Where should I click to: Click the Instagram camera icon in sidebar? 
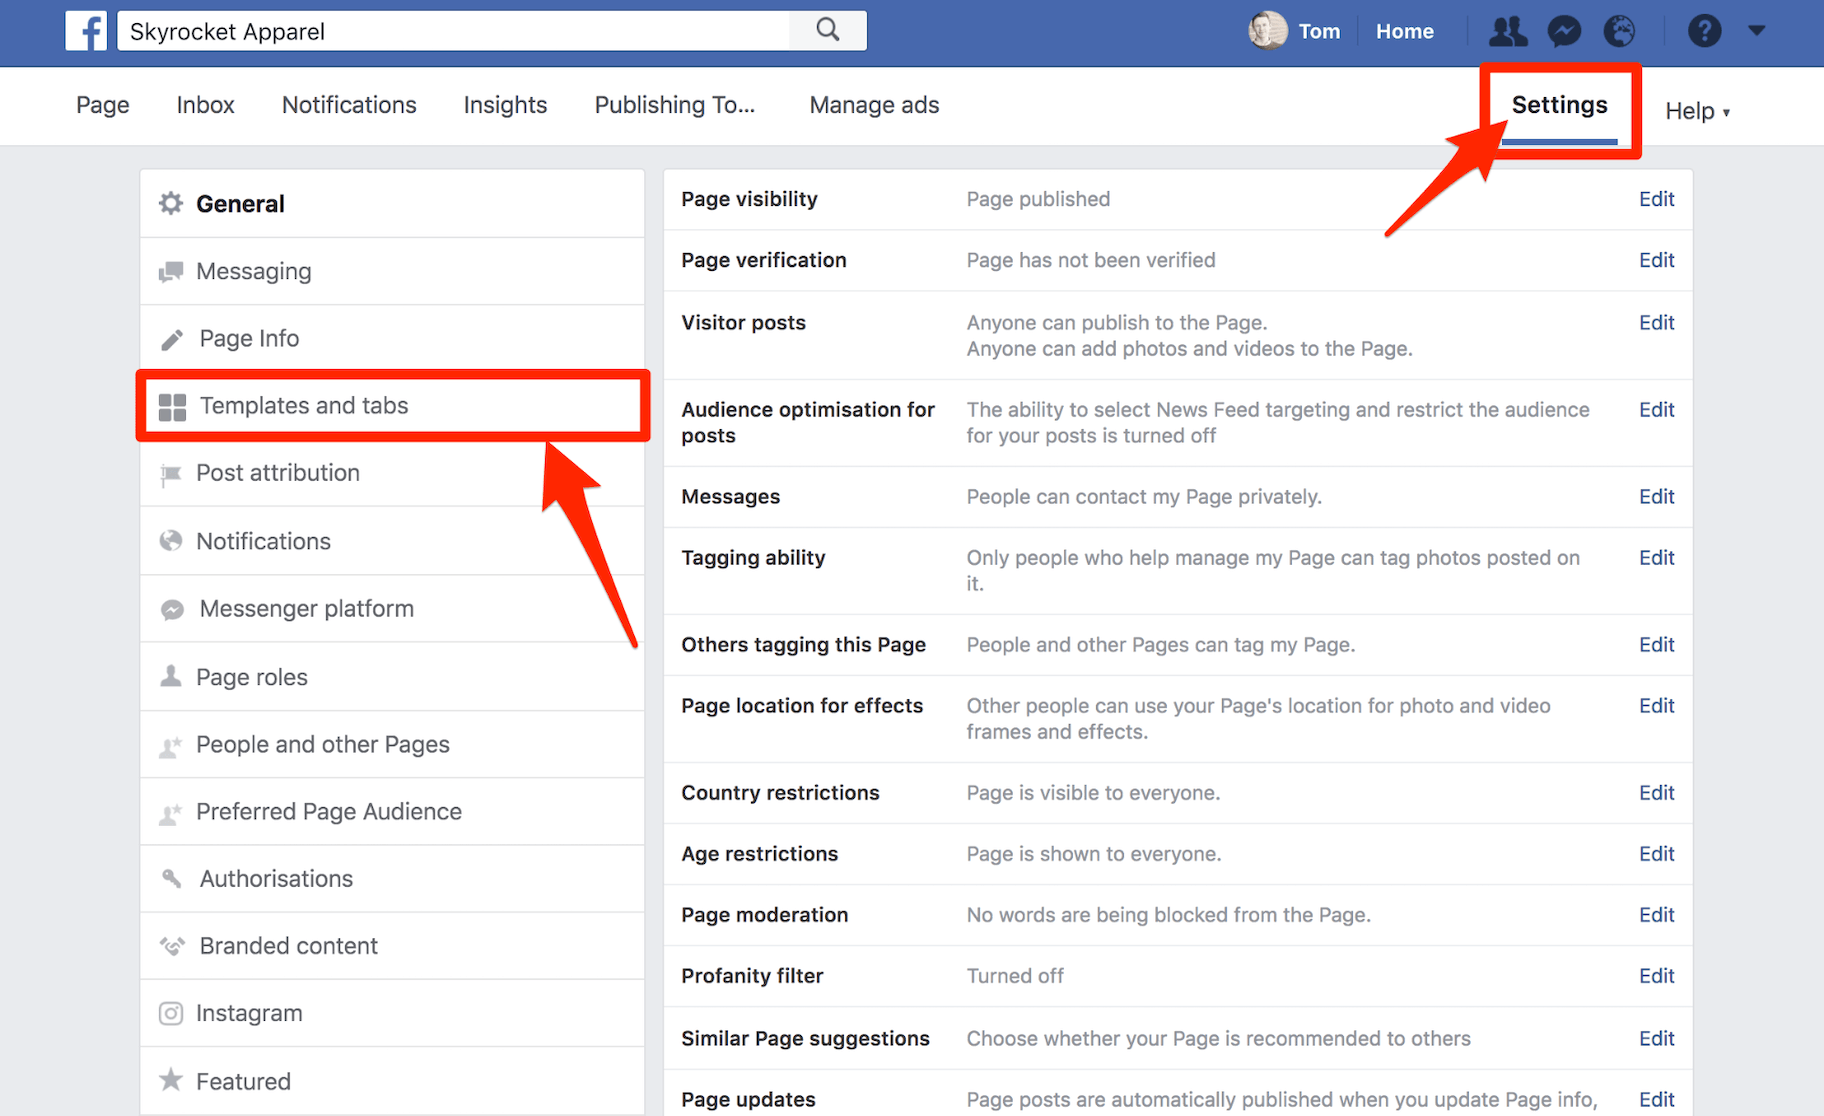(x=171, y=1013)
